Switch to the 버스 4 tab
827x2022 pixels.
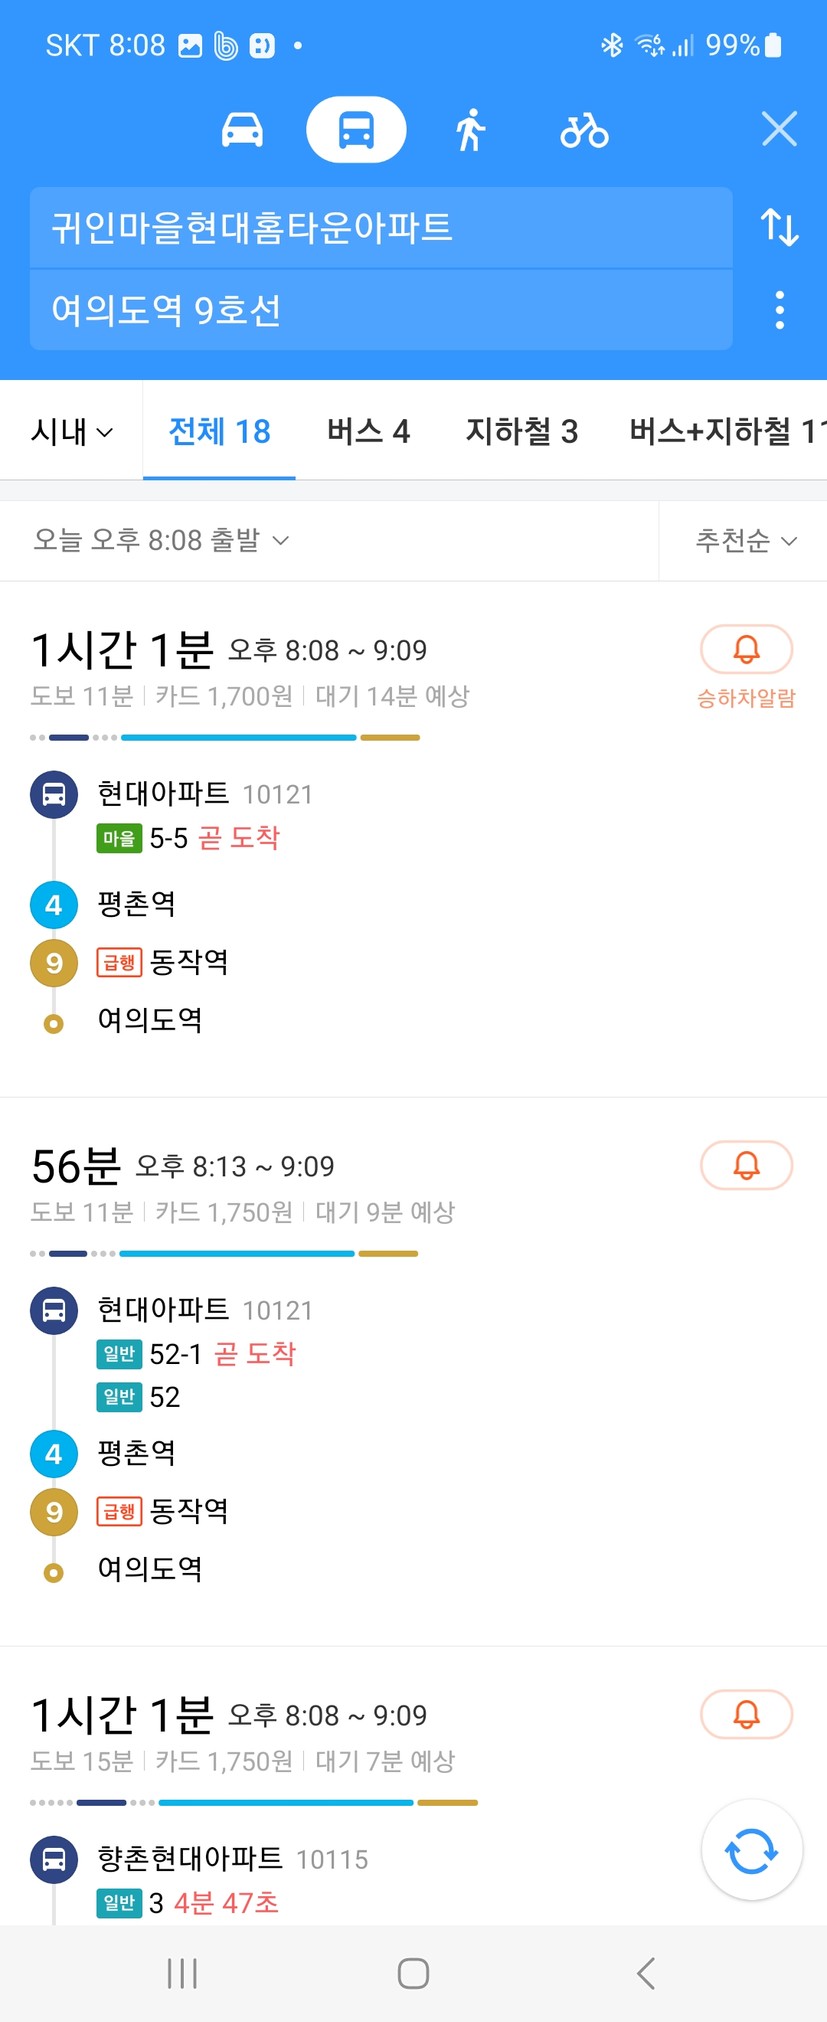pos(368,431)
